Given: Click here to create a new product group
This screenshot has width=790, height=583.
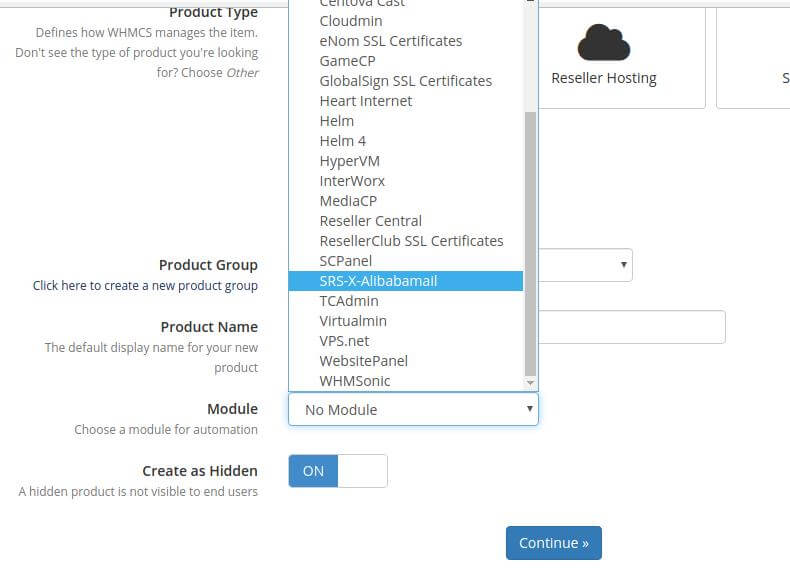Looking at the screenshot, I should pos(145,286).
